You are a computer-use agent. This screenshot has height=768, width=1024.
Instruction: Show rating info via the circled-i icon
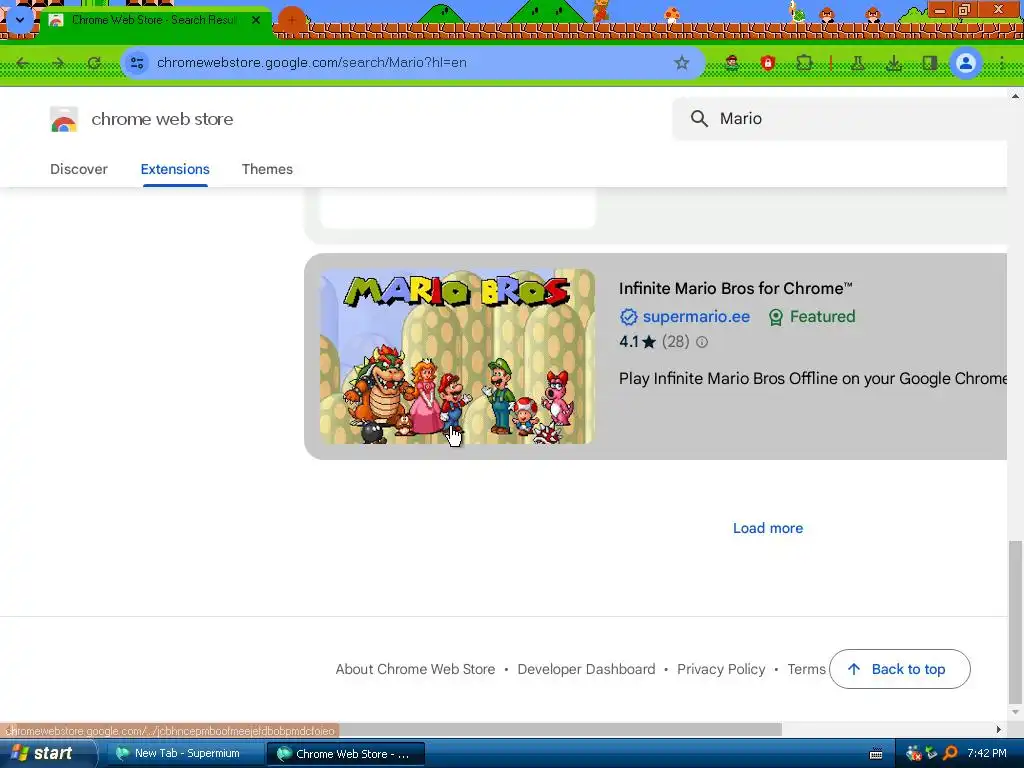click(x=701, y=342)
